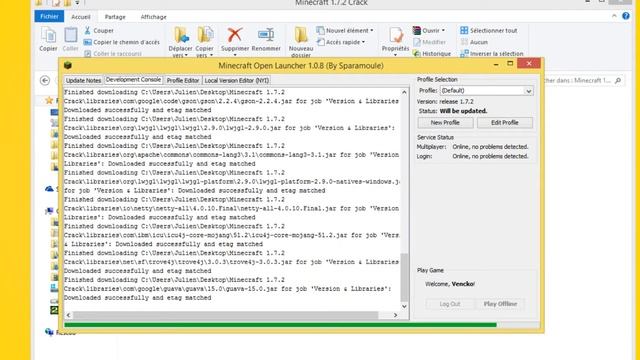
Task: Click console scroll right arrow
Action: pyautogui.click(x=395, y=315)
